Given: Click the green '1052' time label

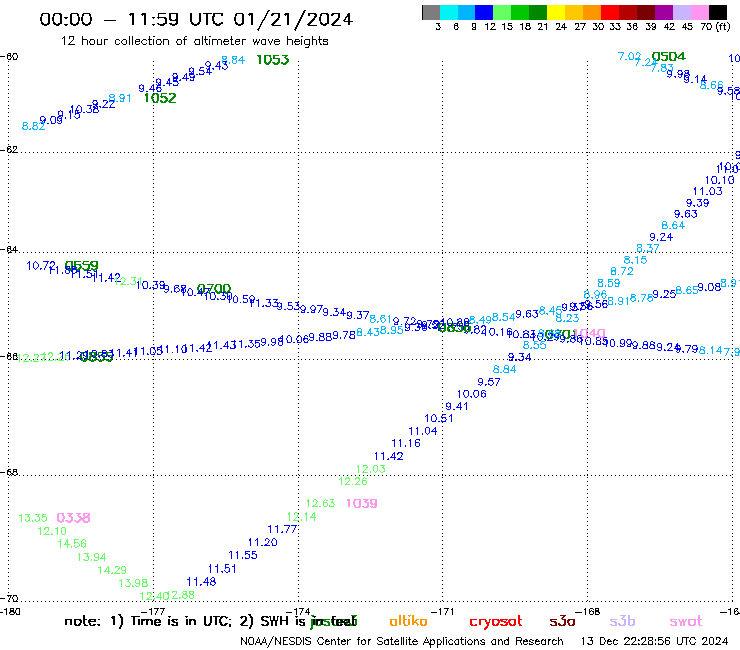Looking at the screenshot, I should coord(160,98).
